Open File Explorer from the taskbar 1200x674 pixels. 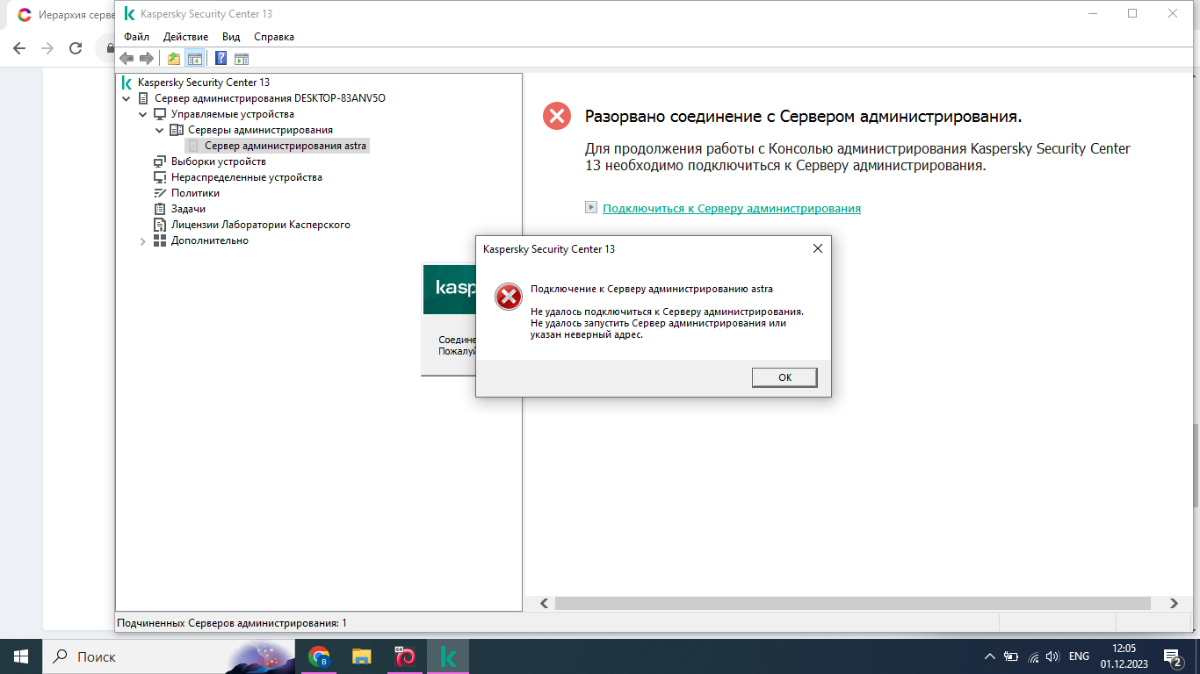(x=362, y=657)
